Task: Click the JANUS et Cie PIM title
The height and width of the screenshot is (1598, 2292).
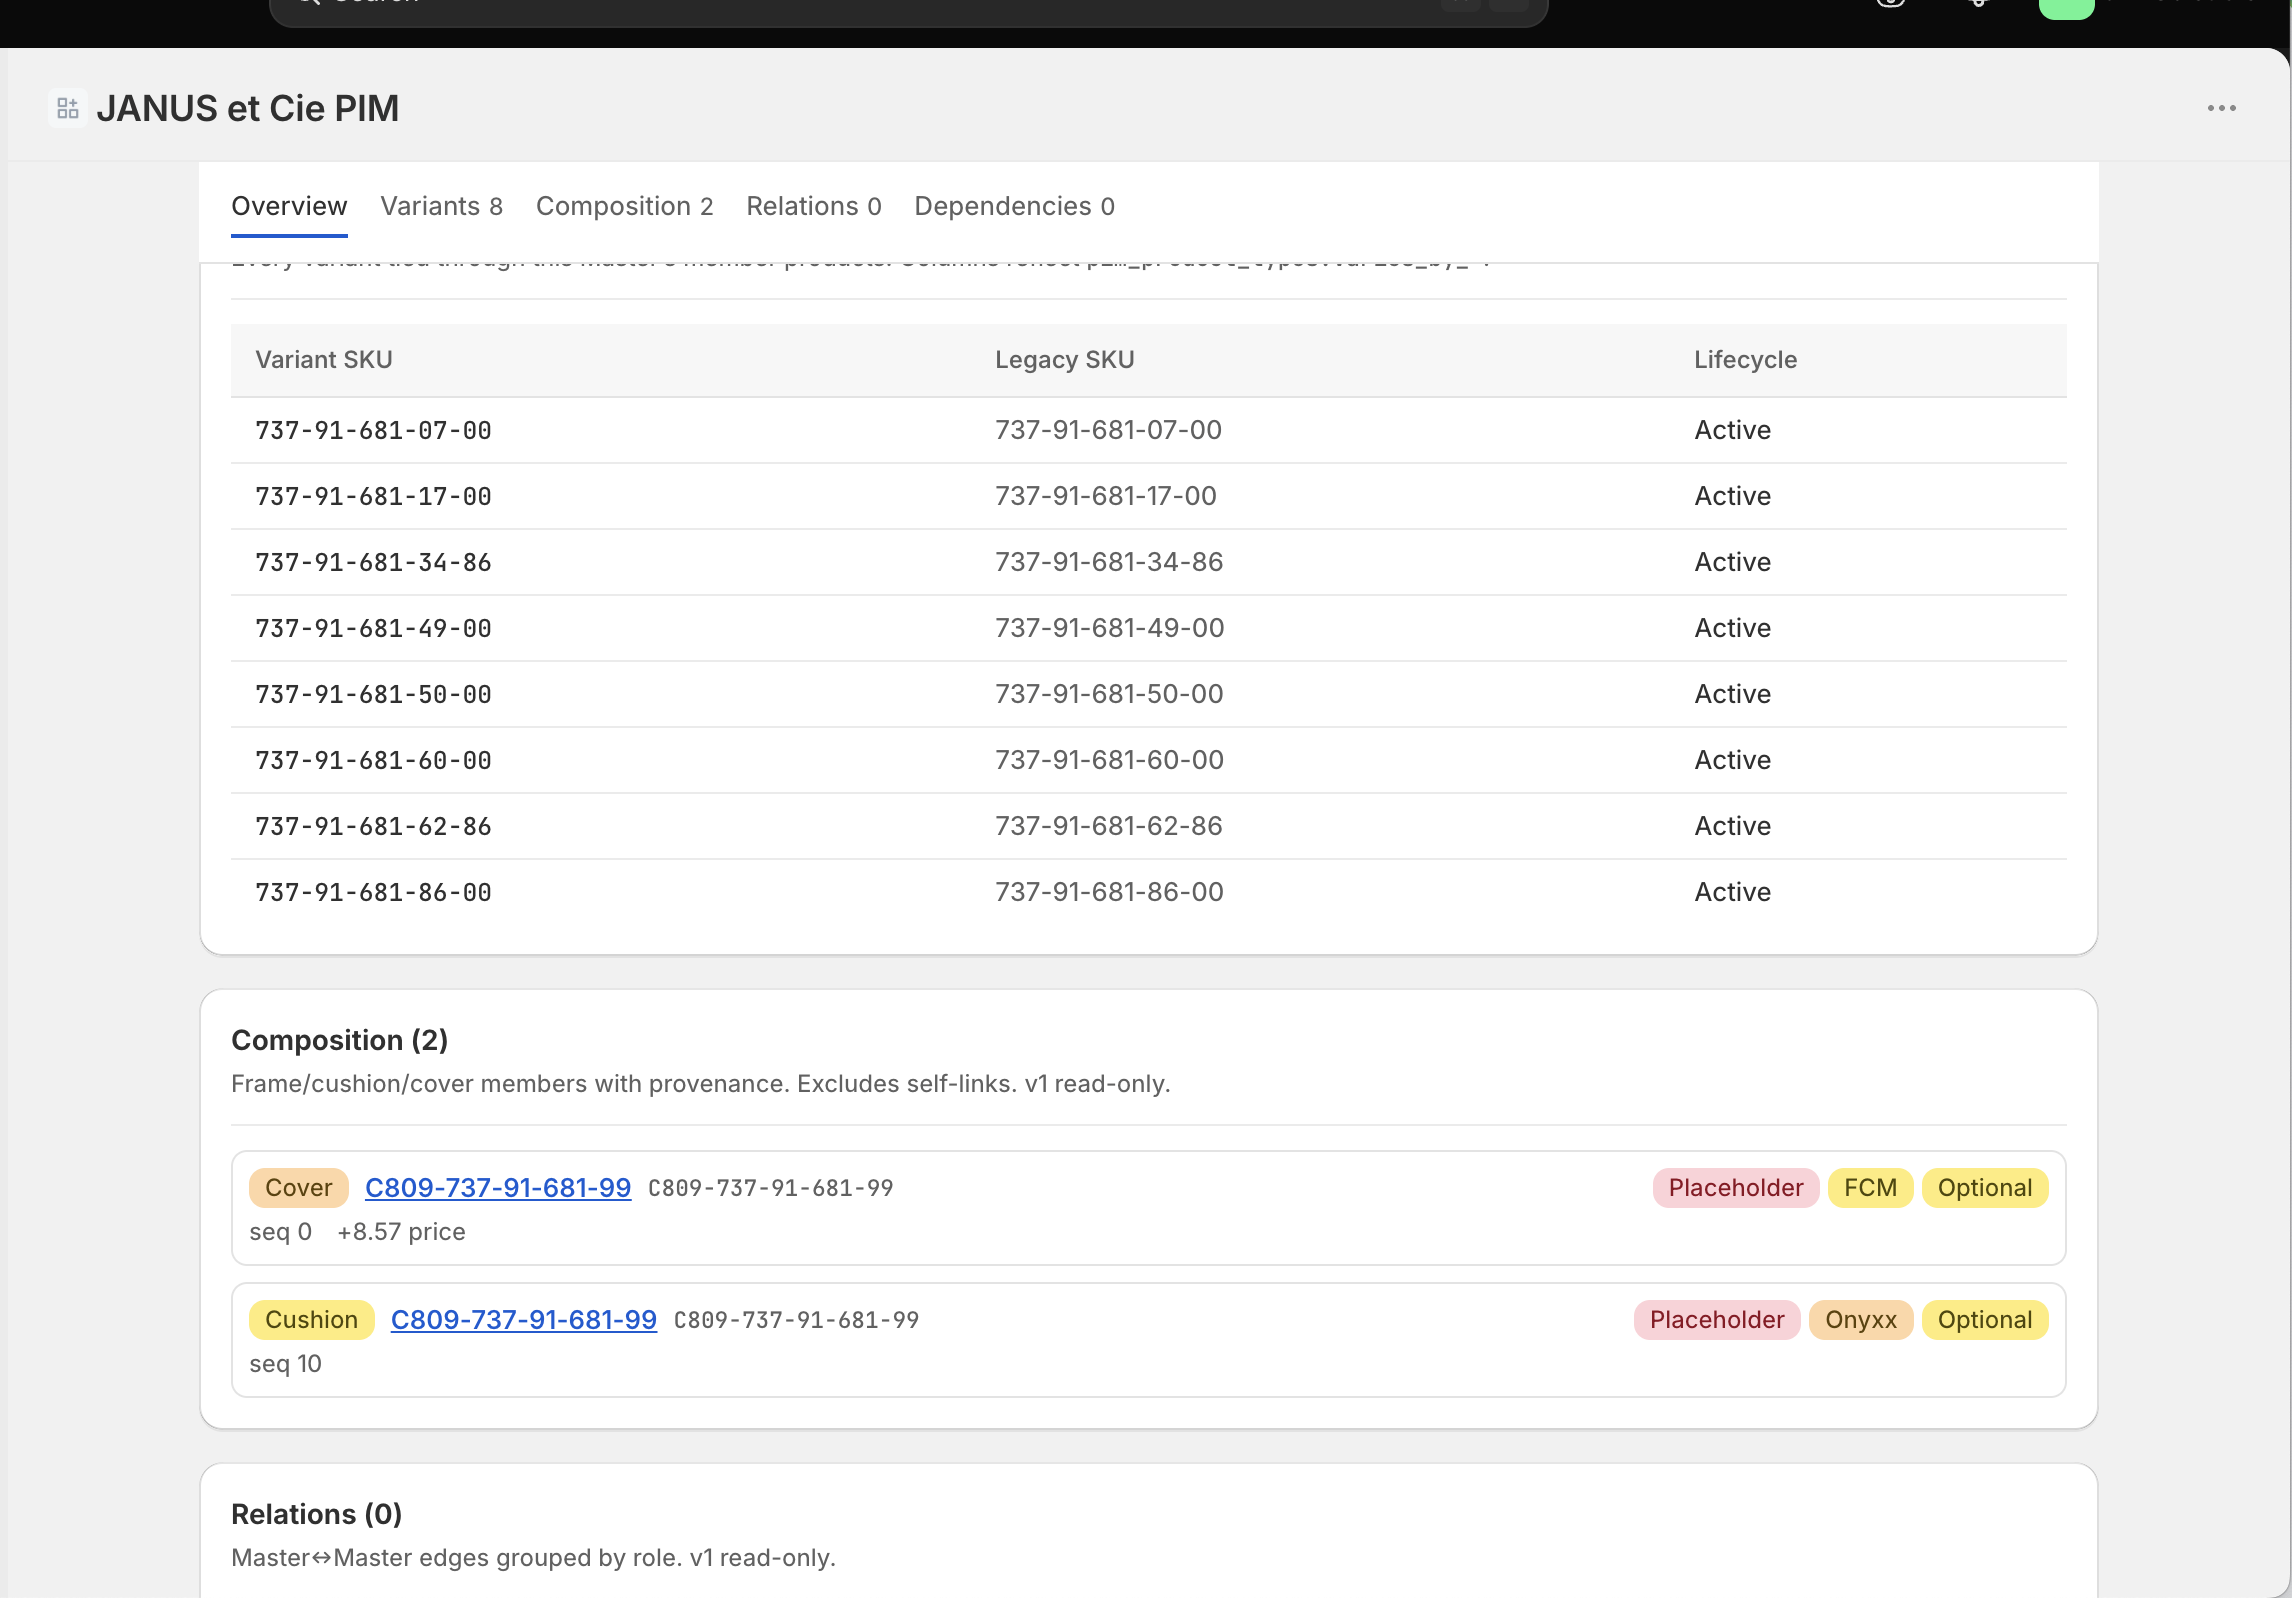Action: pos(247,108)
